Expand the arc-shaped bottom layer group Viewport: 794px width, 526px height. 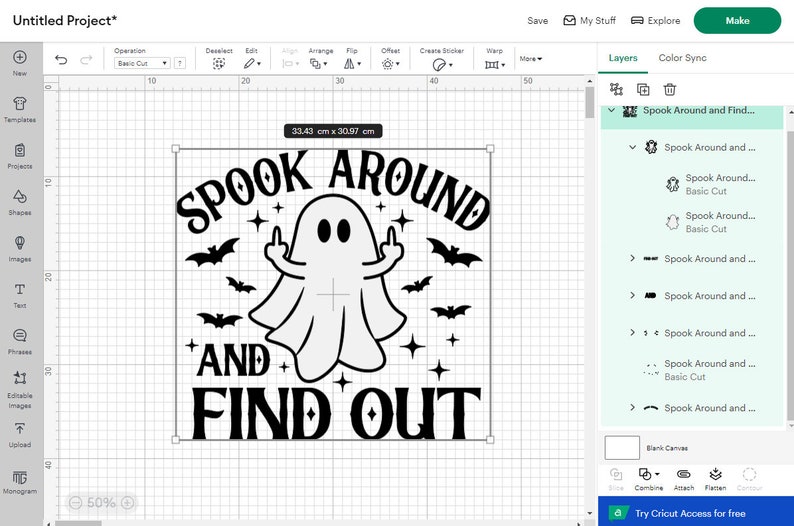tap(632, 407)
